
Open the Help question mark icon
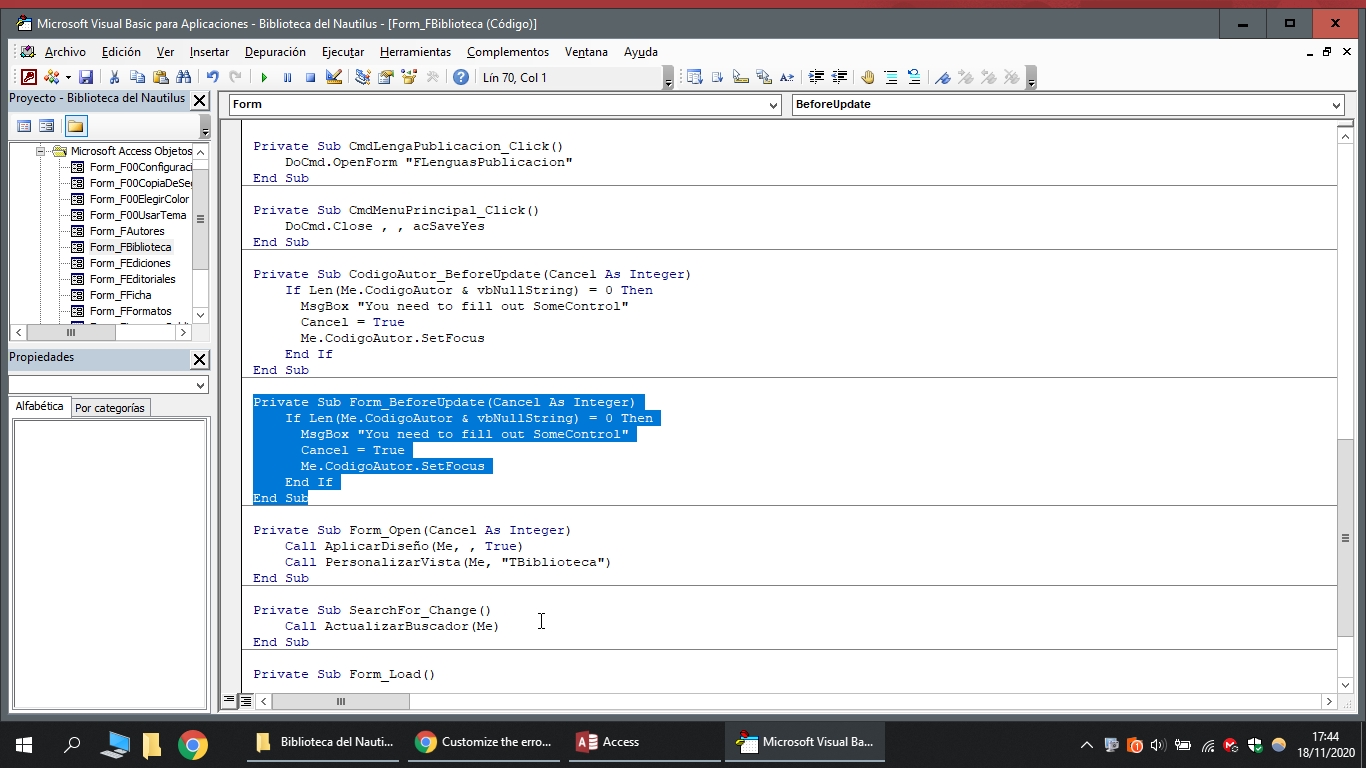pos(460,77)
